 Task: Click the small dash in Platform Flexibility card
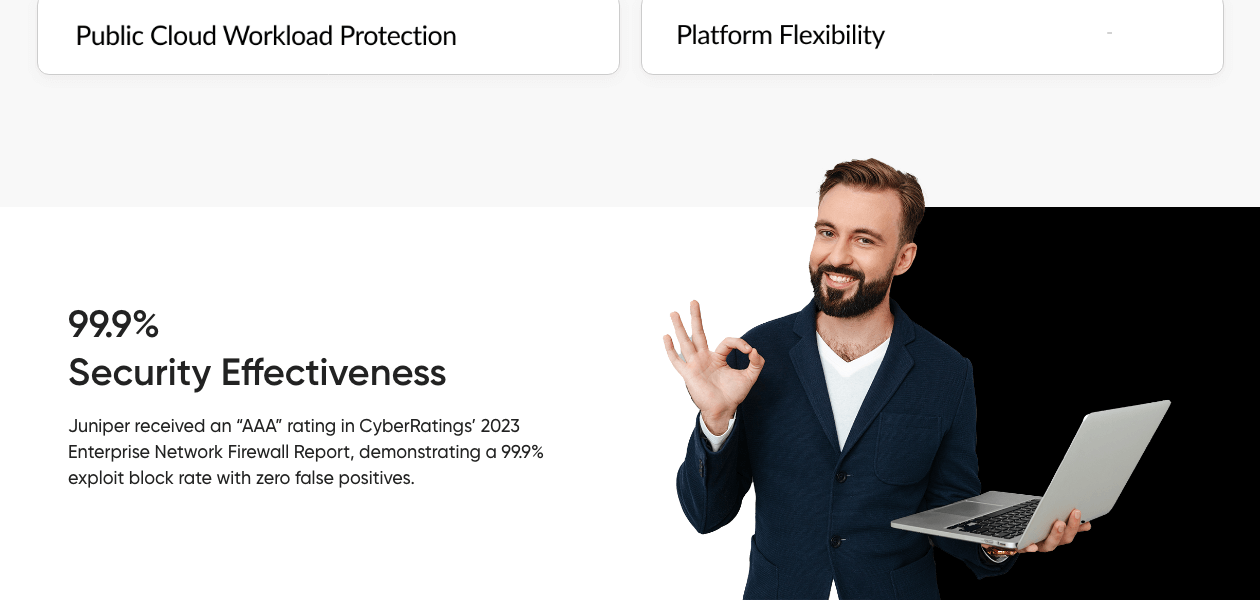[1110, 35]
